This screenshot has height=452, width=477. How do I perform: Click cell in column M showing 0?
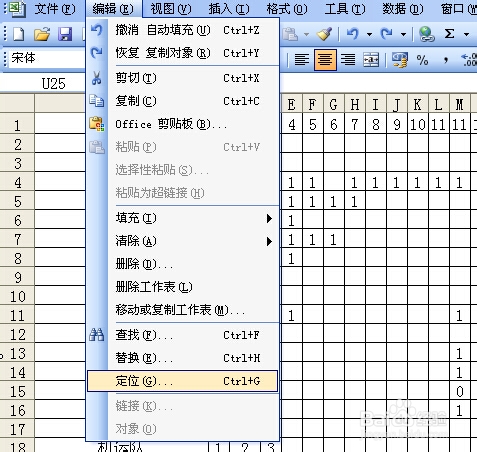coord(460,391)
